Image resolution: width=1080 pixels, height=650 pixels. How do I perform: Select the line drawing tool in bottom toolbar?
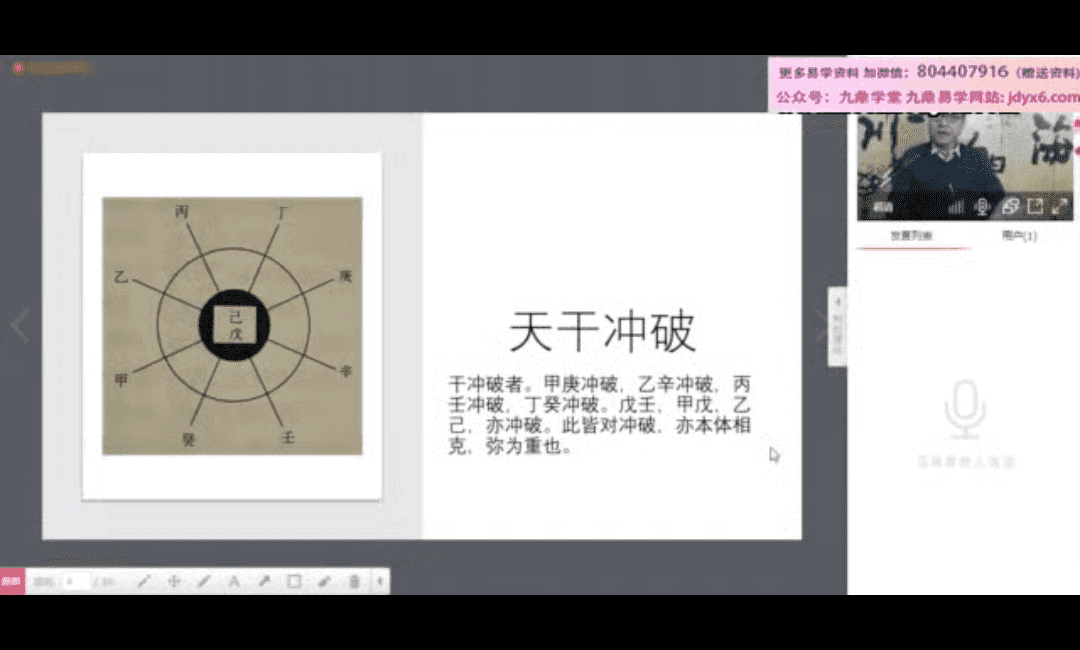[144, 581]
